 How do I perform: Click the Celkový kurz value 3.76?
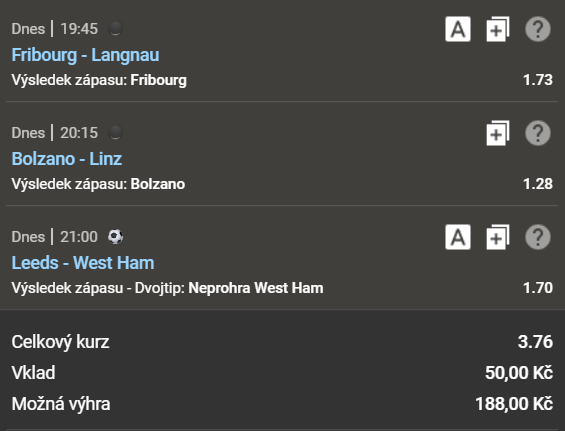tap(535, 342)
